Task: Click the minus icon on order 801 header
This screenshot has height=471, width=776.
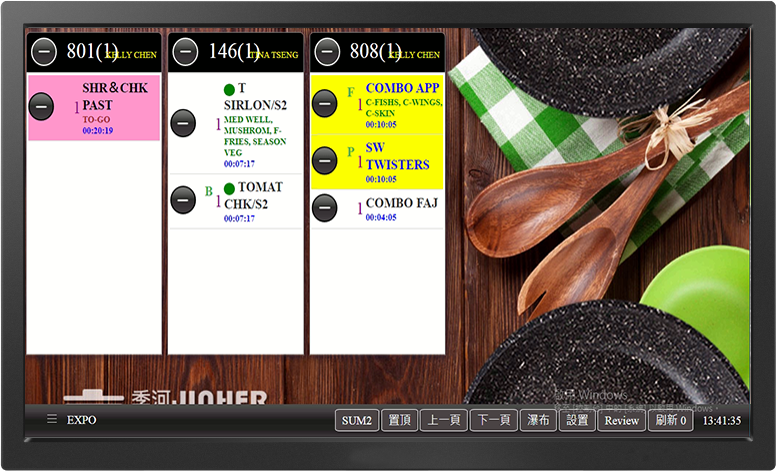Action: coord(44,52)
